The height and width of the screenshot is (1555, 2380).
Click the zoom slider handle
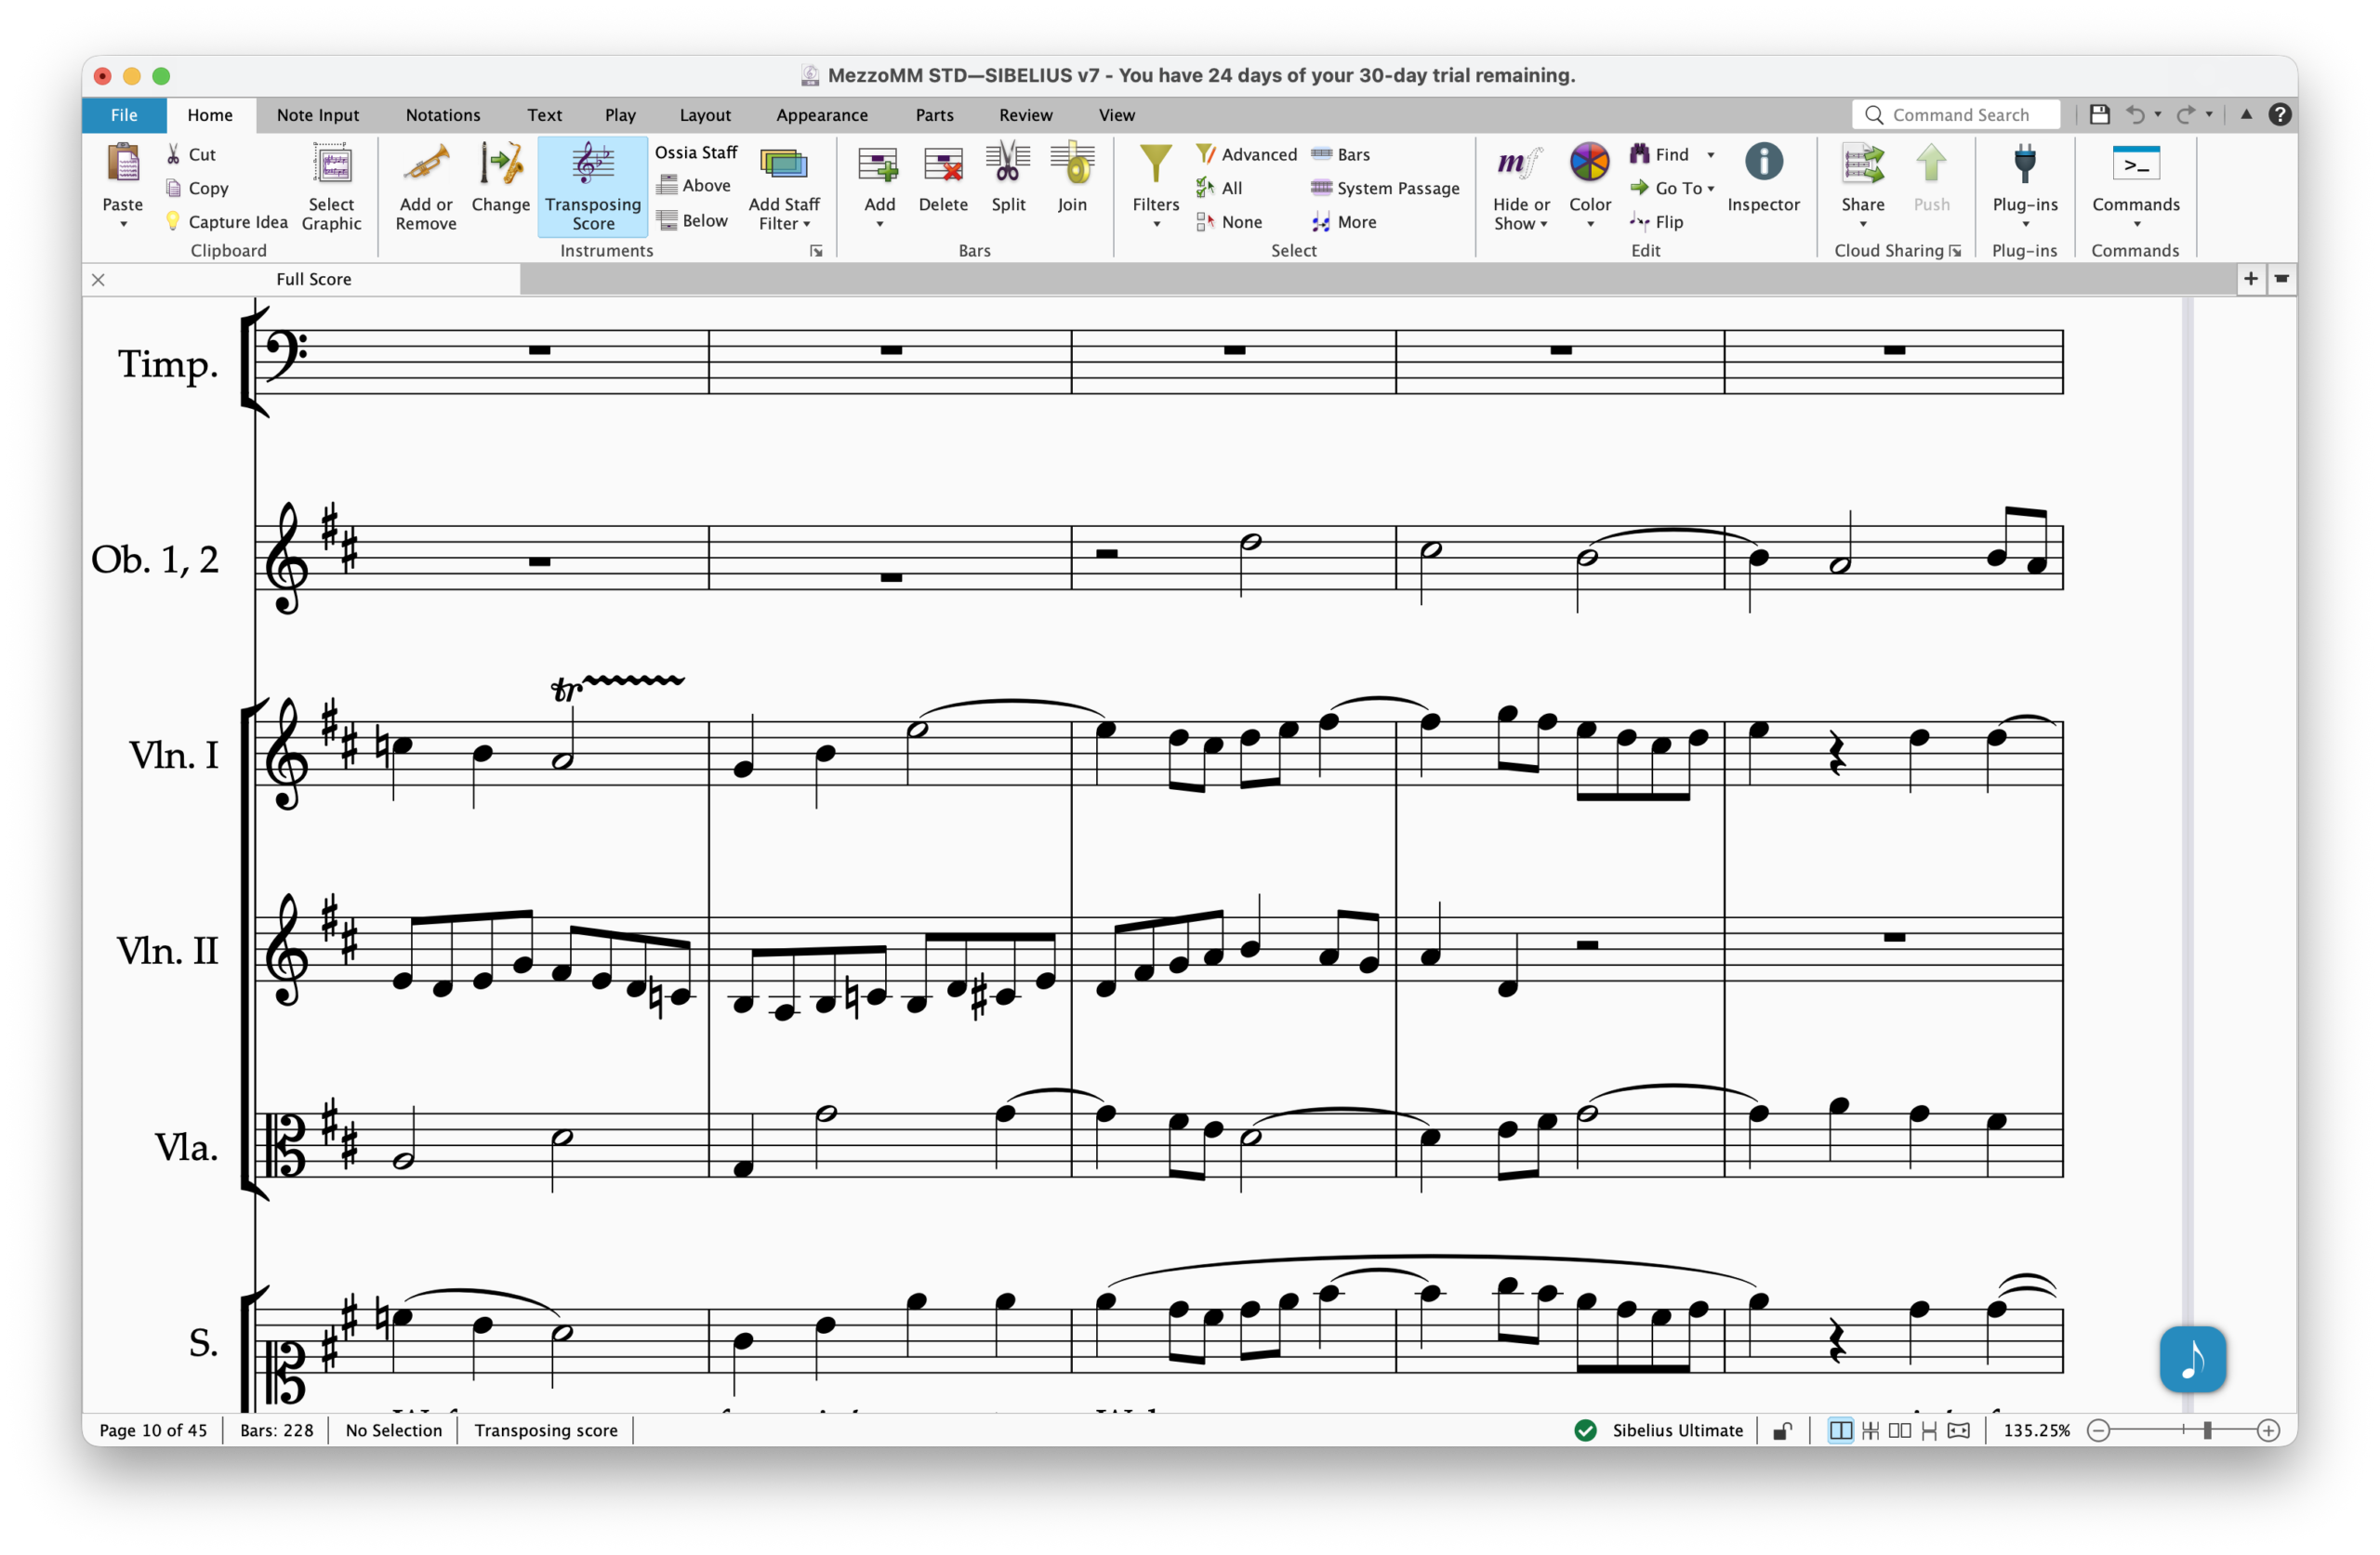[2206, 1431]
